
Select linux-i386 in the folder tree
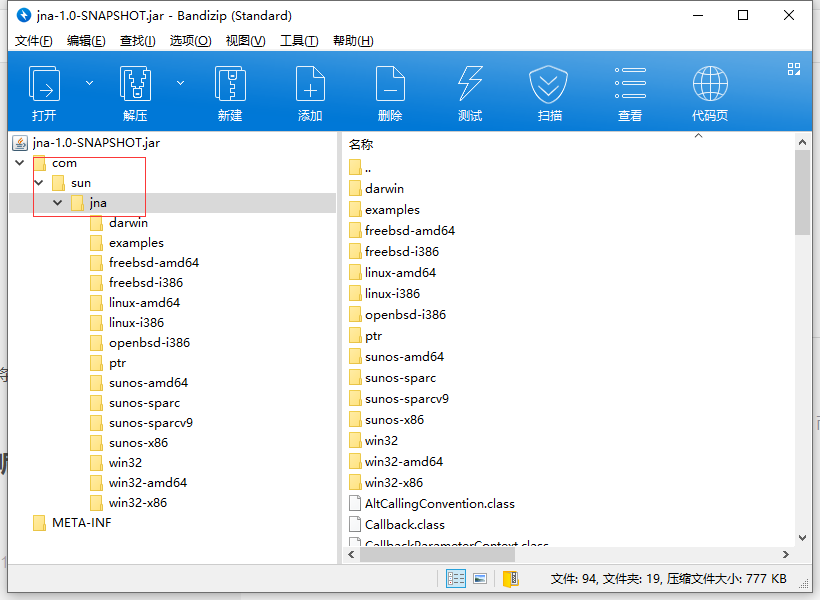[136, 323]
